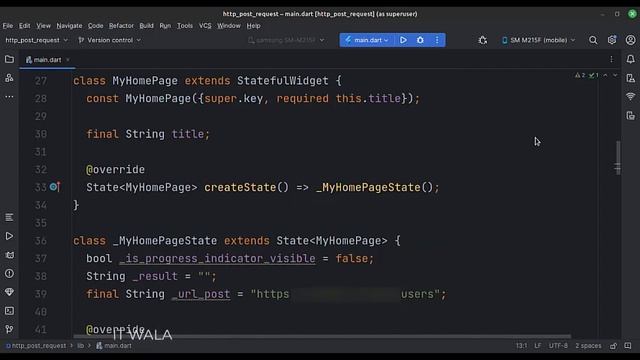The image size is (640, 360).
Task: Open the Help menu
Action: point(253,26)
